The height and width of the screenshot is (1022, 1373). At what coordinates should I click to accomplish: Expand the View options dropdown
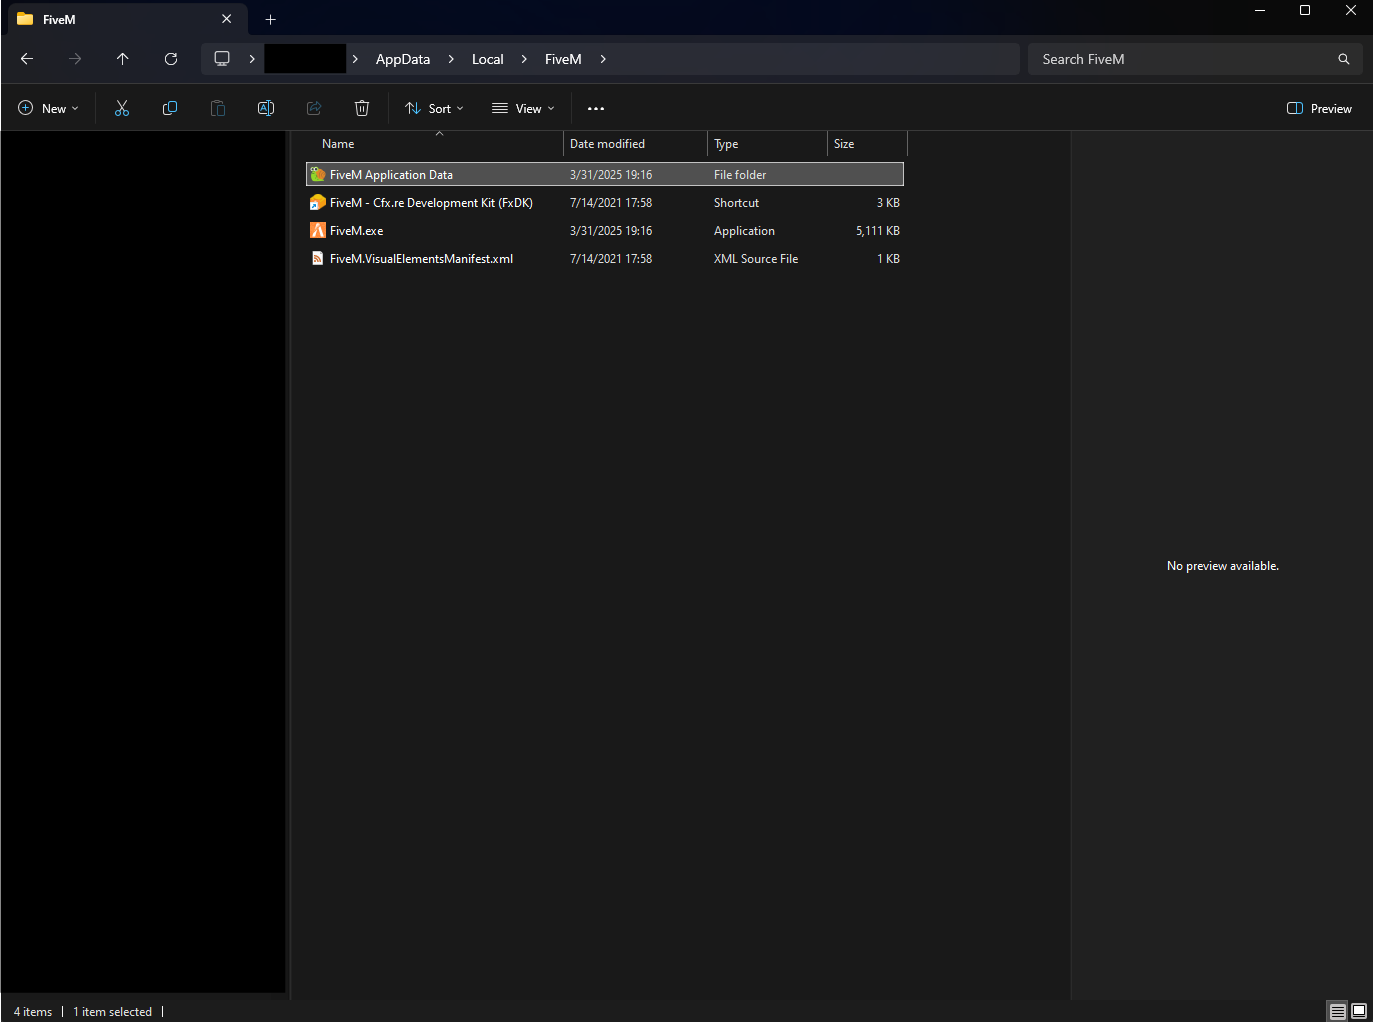tap(522, 108)
